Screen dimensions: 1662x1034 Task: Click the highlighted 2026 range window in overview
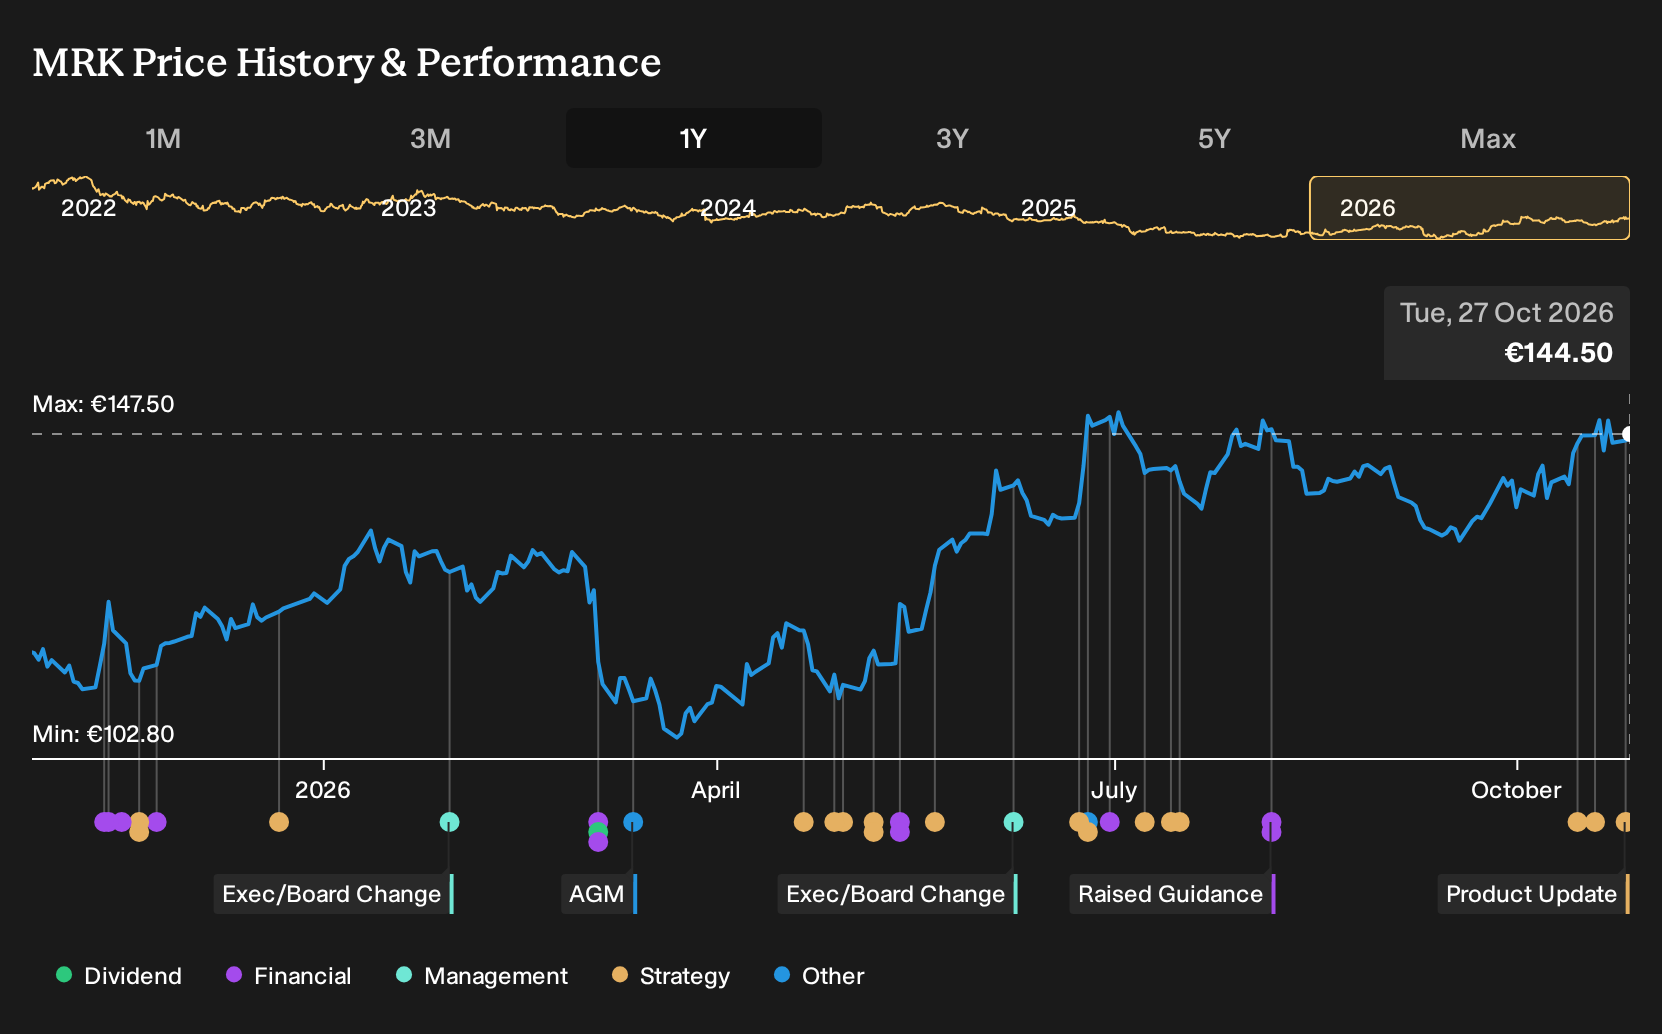[x=1470, y=208]
